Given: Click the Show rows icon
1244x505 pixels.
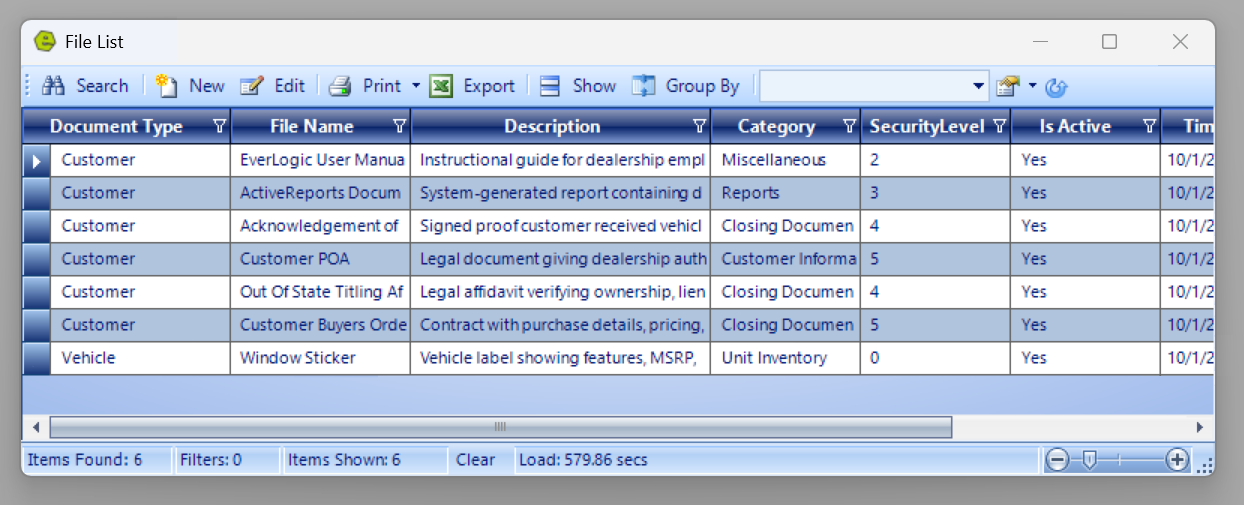Looking at the screenshot, I should [549, 86].
